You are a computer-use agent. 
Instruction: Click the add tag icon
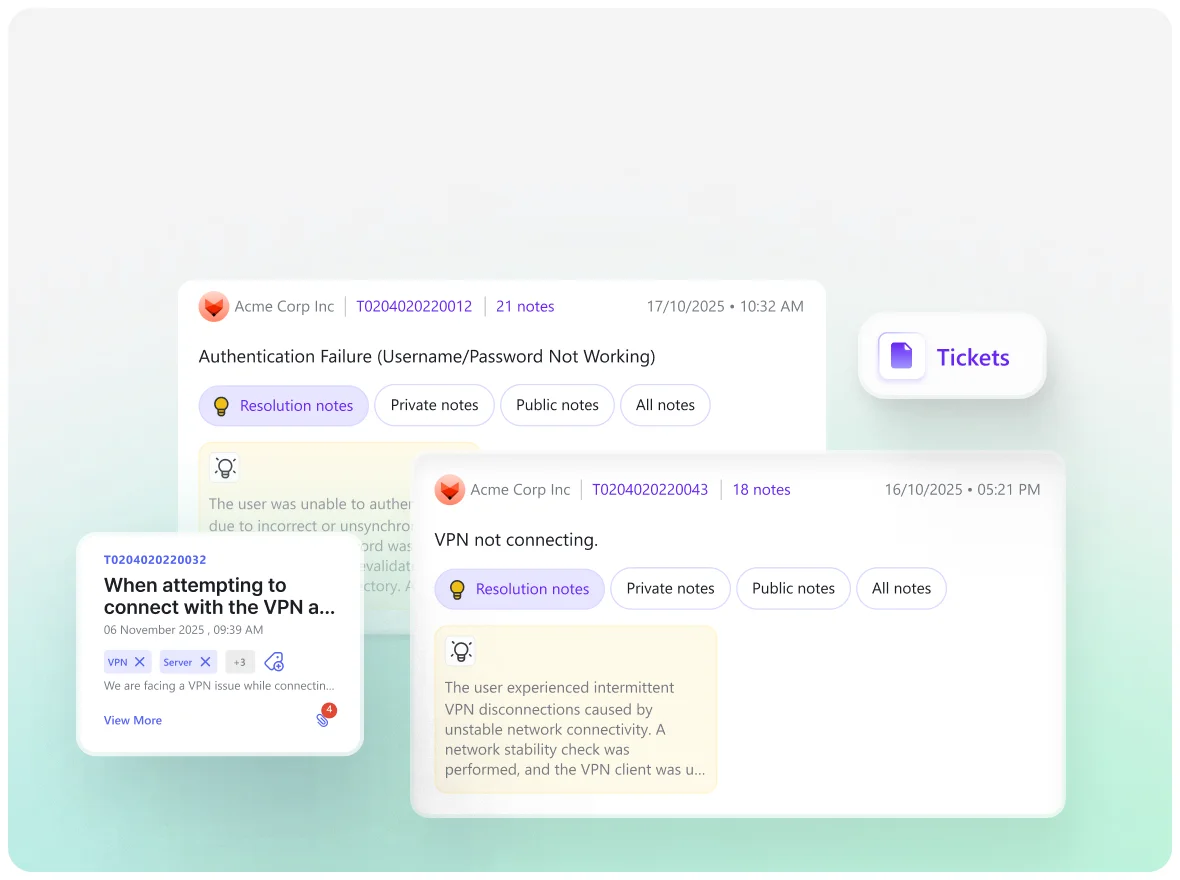274,662
